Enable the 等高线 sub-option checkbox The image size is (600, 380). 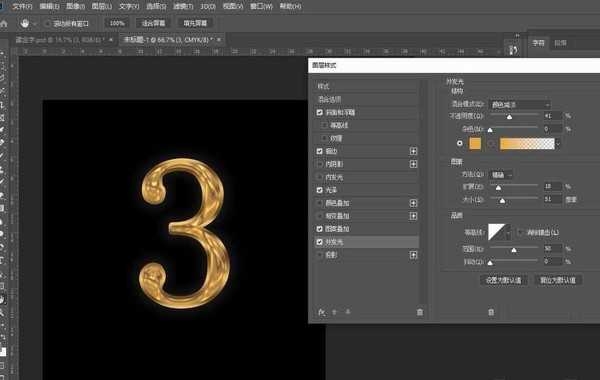click(x=324, y=125)
